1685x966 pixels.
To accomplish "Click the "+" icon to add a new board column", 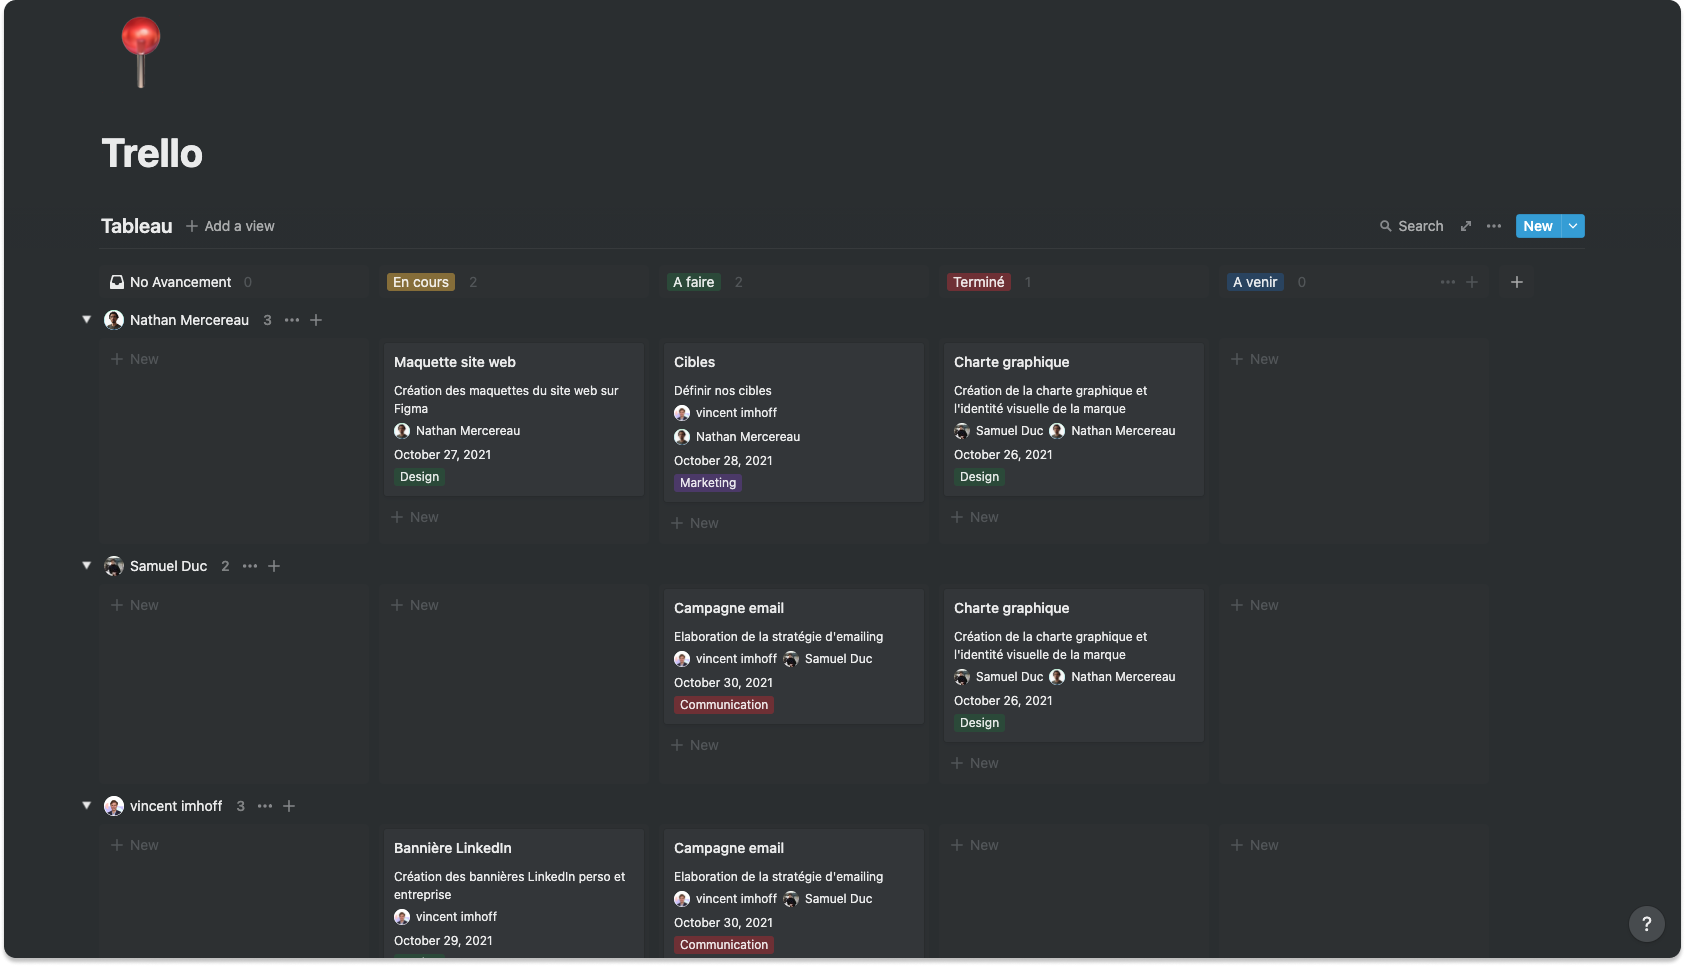I will tap(1516, 282).
